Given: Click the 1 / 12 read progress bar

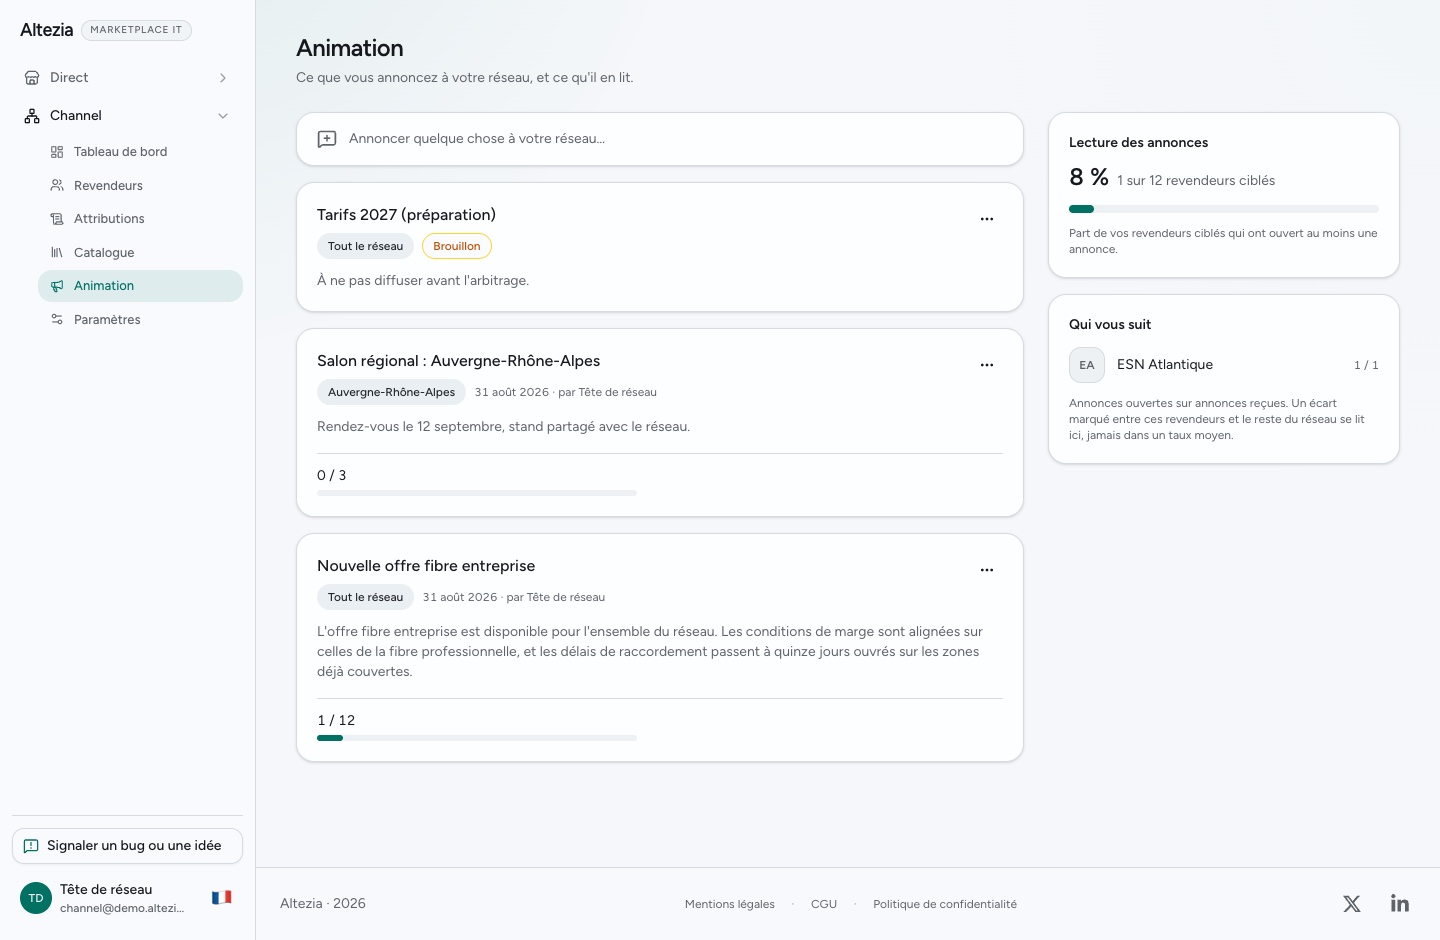Looking at the screenshot, I should coord(477,738).
